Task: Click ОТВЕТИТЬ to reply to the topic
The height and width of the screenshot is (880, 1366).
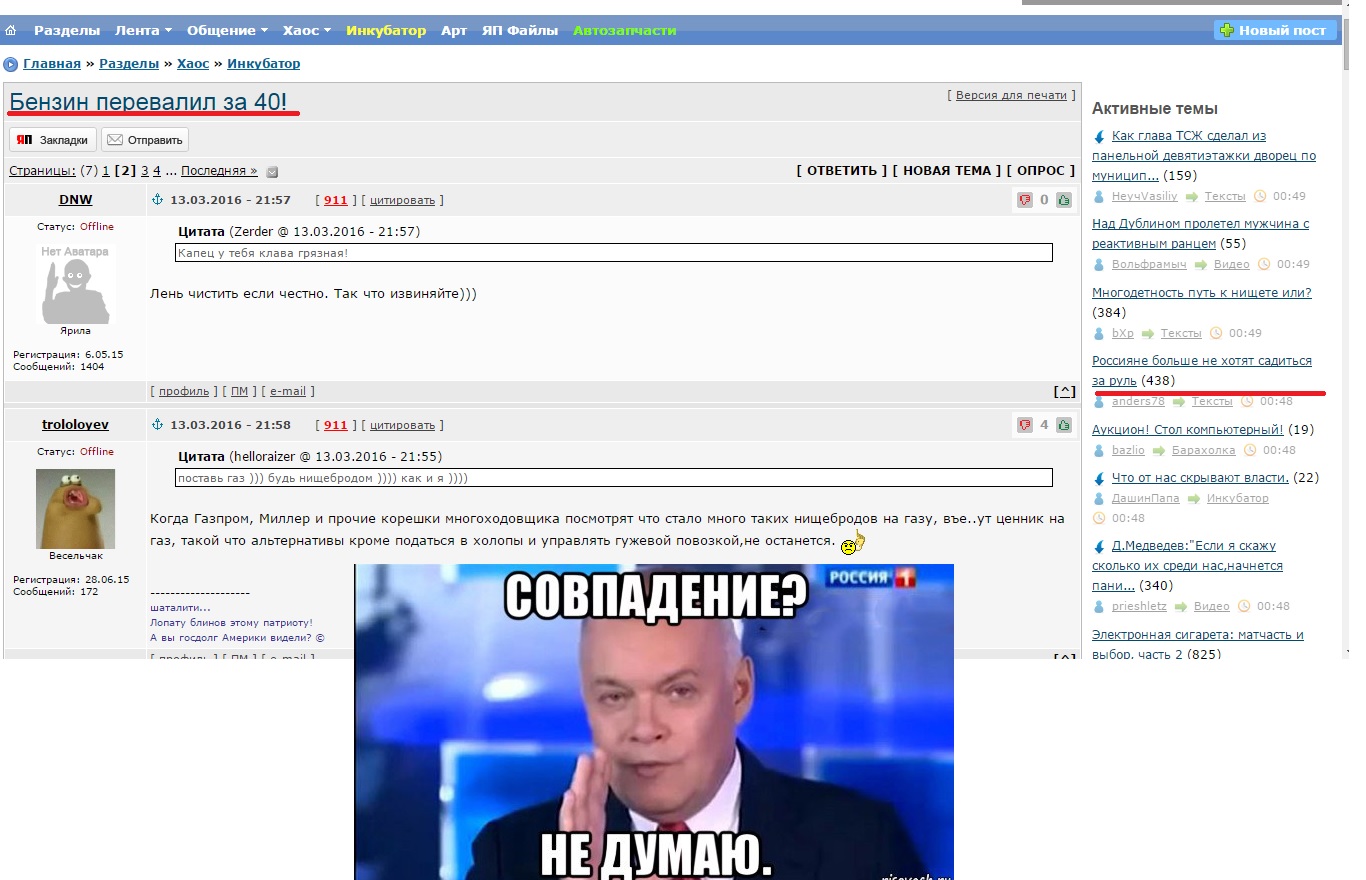Action: (x=842, y=171)
